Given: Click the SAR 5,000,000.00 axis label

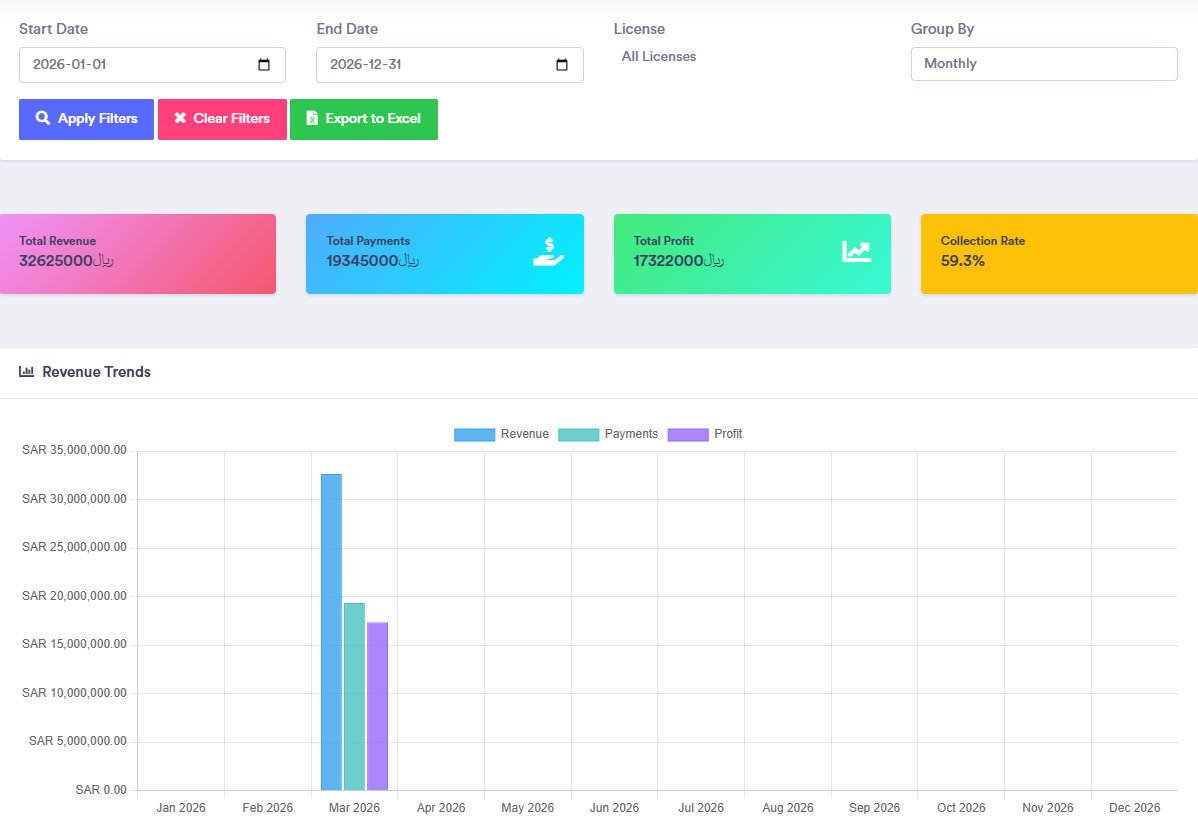Looking at the screenshot, I should 78,741.
